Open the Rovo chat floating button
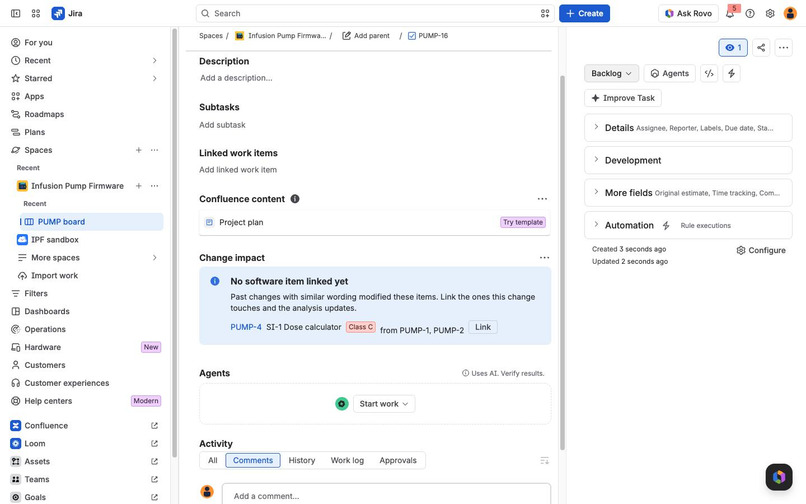The height and width of the screenshot is (504, 806). pyautogui.click(x=779, y=477)
